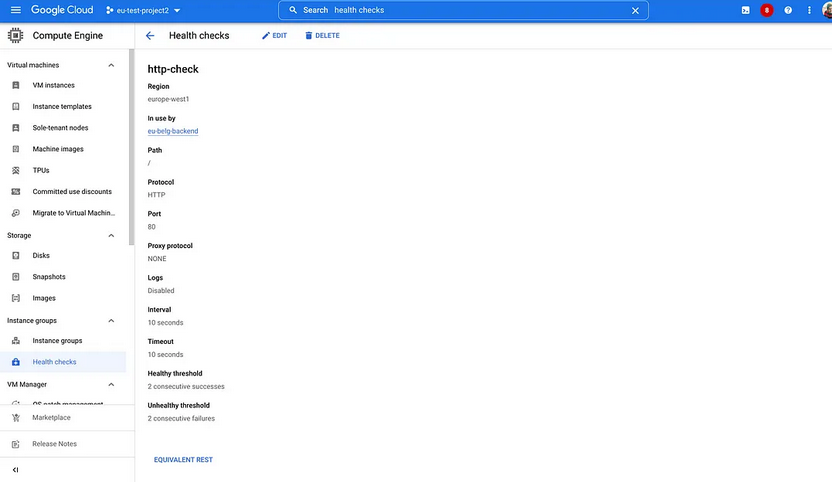
Task: Click the VM instances icon
Action: click(16, 85)
